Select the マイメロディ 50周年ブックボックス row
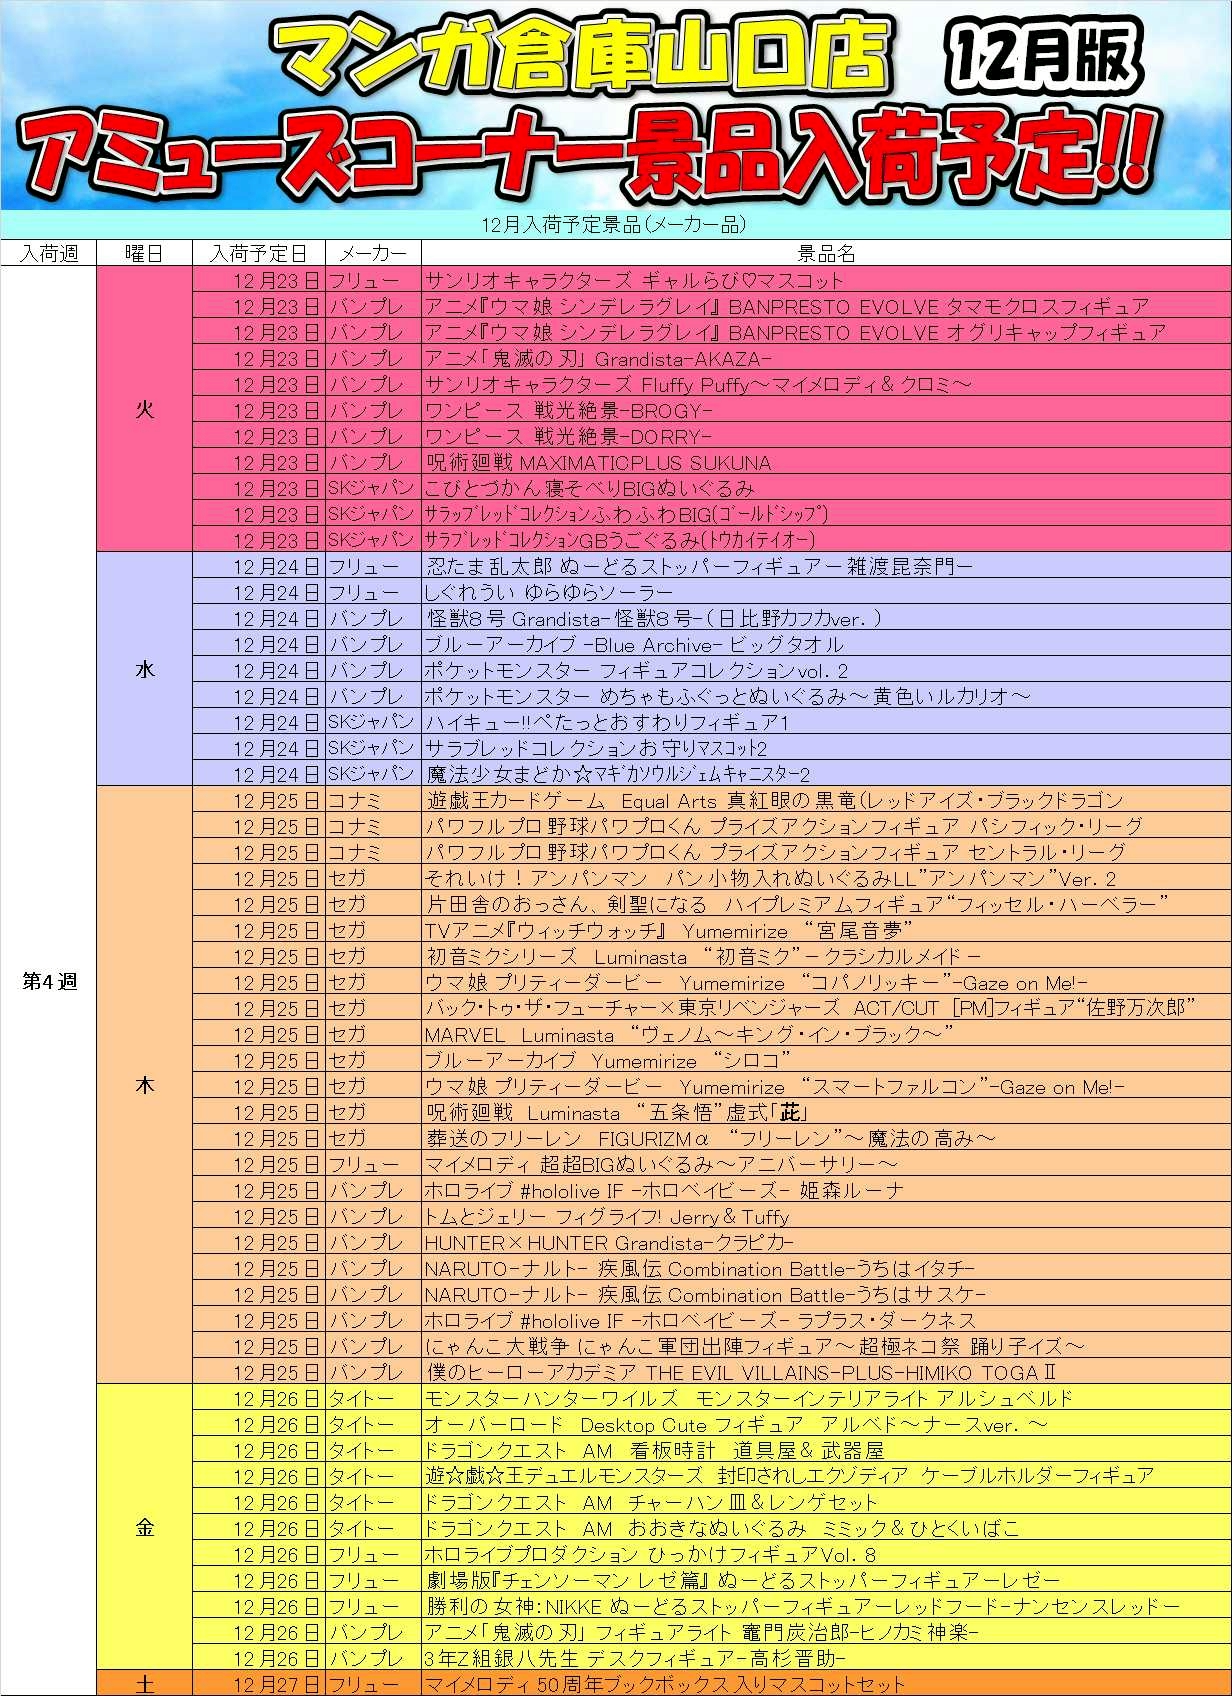 (664, 1685)
